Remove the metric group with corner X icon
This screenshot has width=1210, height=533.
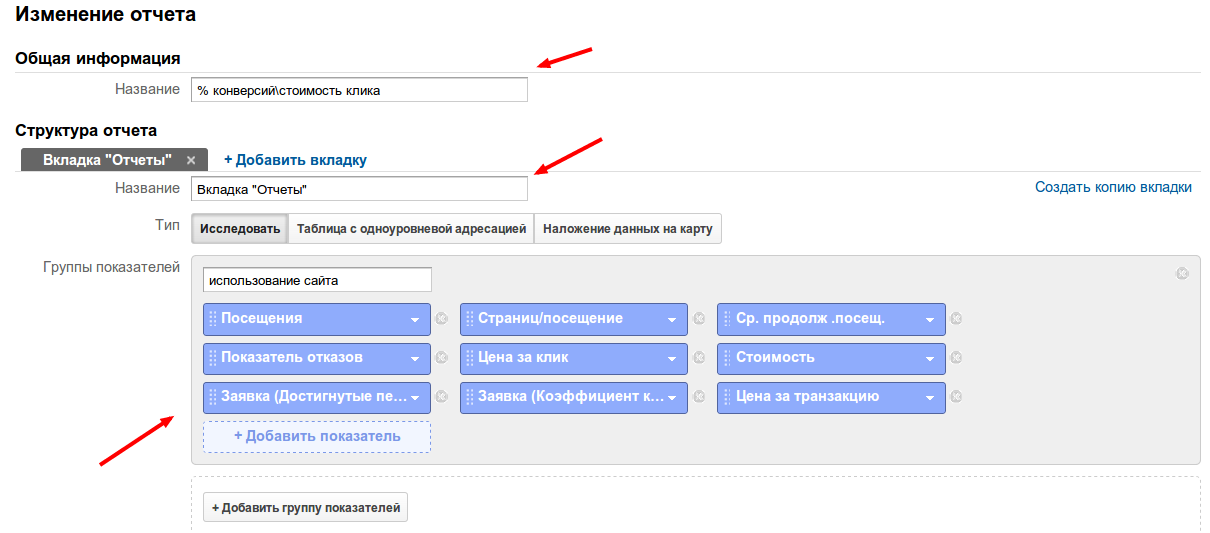click(x=1182, y=273)
